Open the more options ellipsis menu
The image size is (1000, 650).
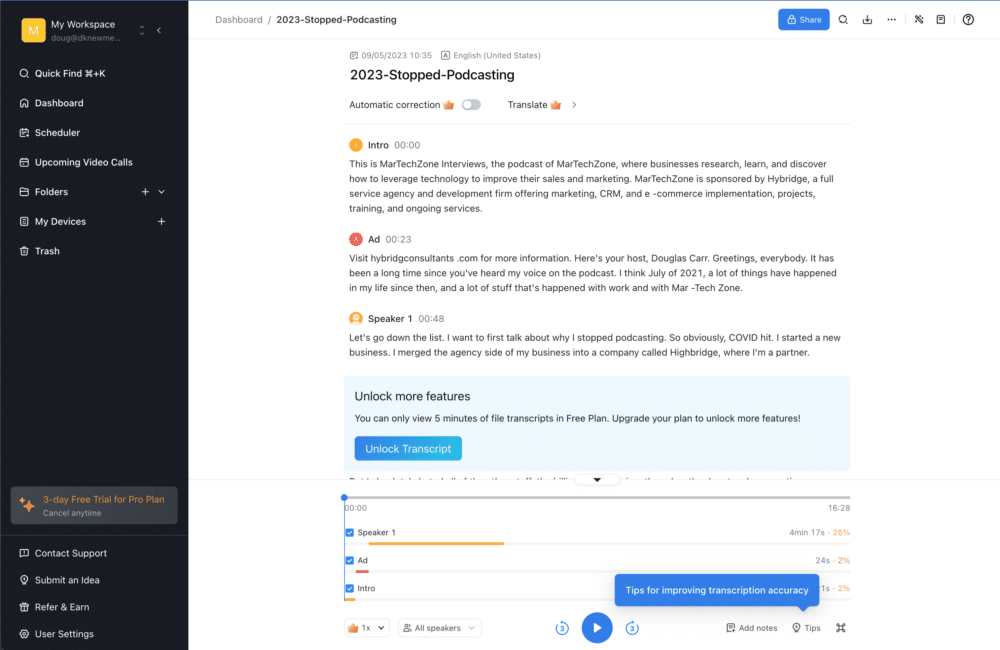[x=892, y=19]
